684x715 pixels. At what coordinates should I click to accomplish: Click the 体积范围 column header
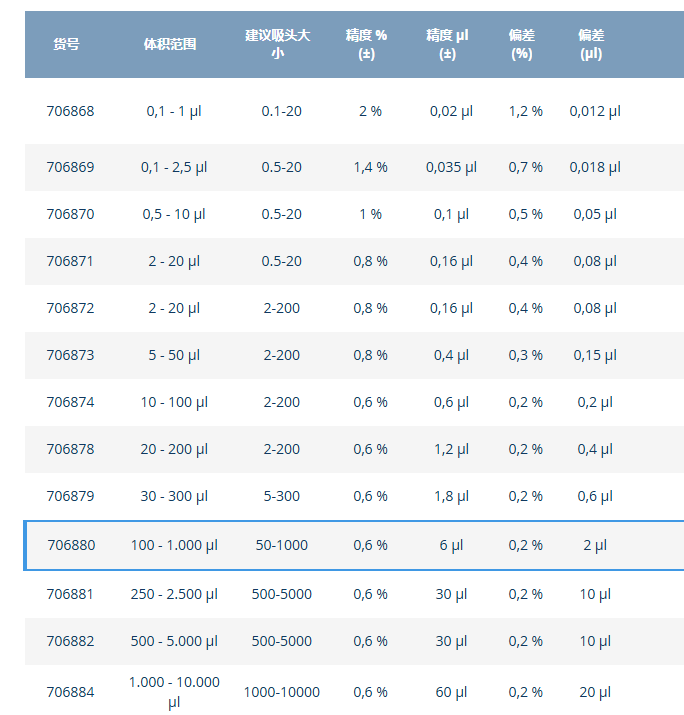pyautogui.click(x=170, y=44)
